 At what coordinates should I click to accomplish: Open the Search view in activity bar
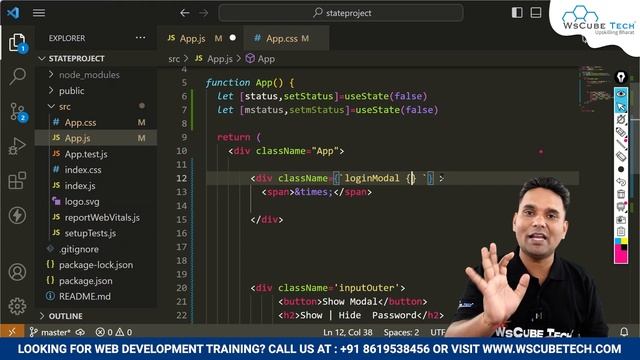click(x=17, y=76)
